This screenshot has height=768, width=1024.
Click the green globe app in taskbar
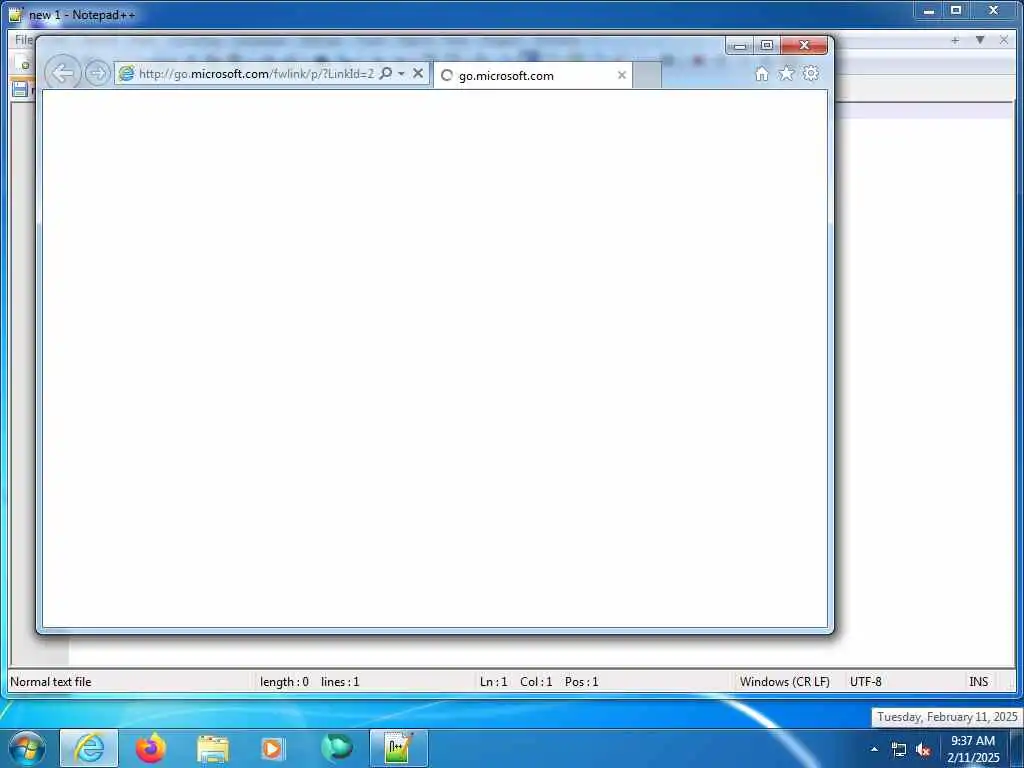coord(337,748)
